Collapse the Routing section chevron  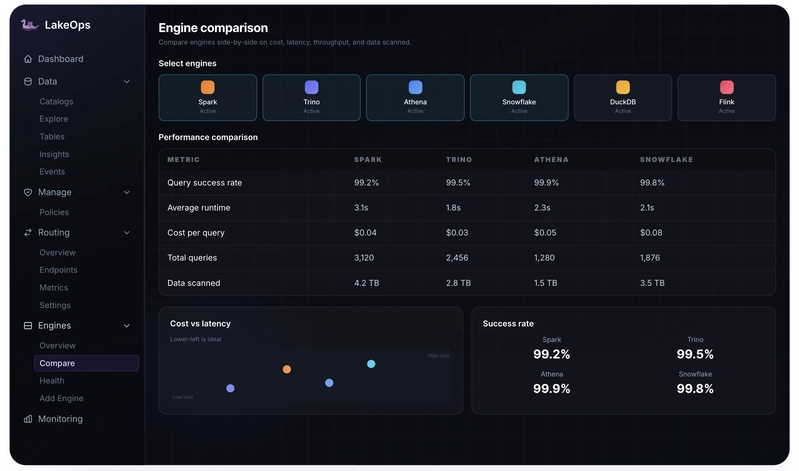click(127, 233)
